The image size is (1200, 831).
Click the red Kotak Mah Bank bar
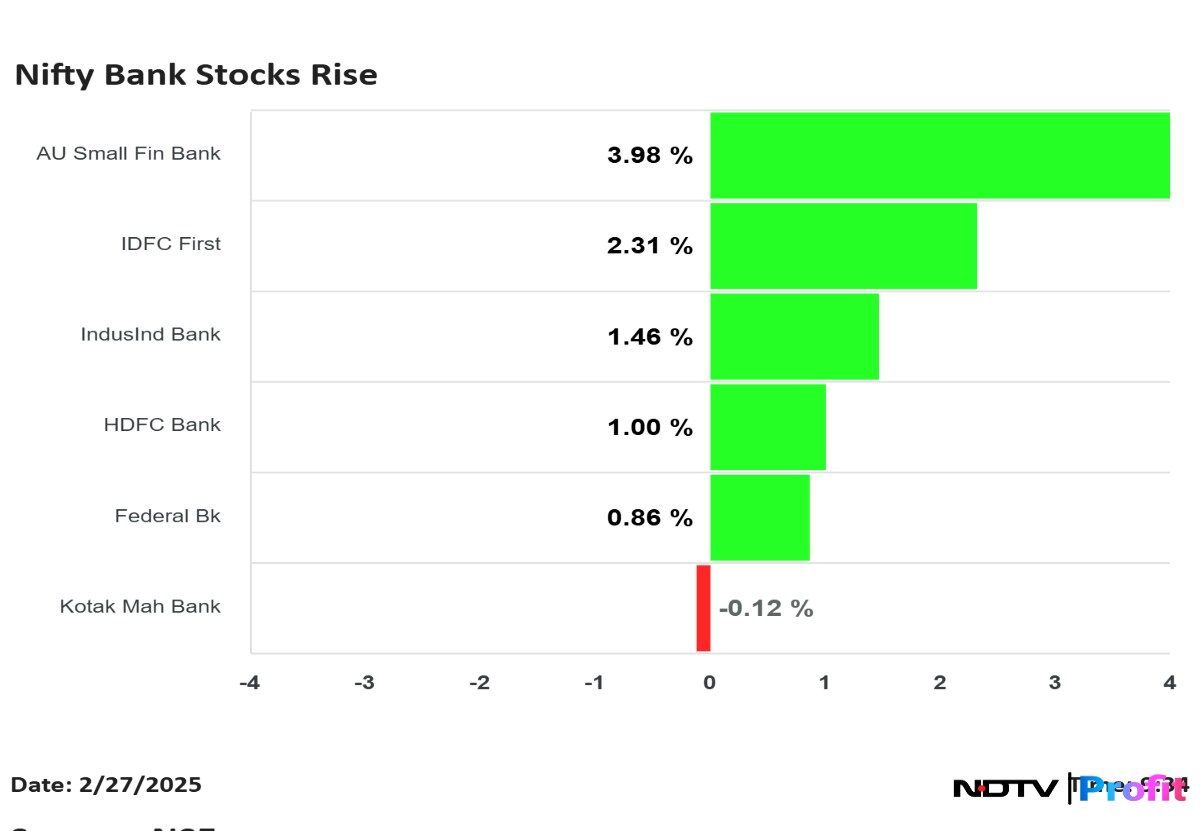tap(703, 608)
